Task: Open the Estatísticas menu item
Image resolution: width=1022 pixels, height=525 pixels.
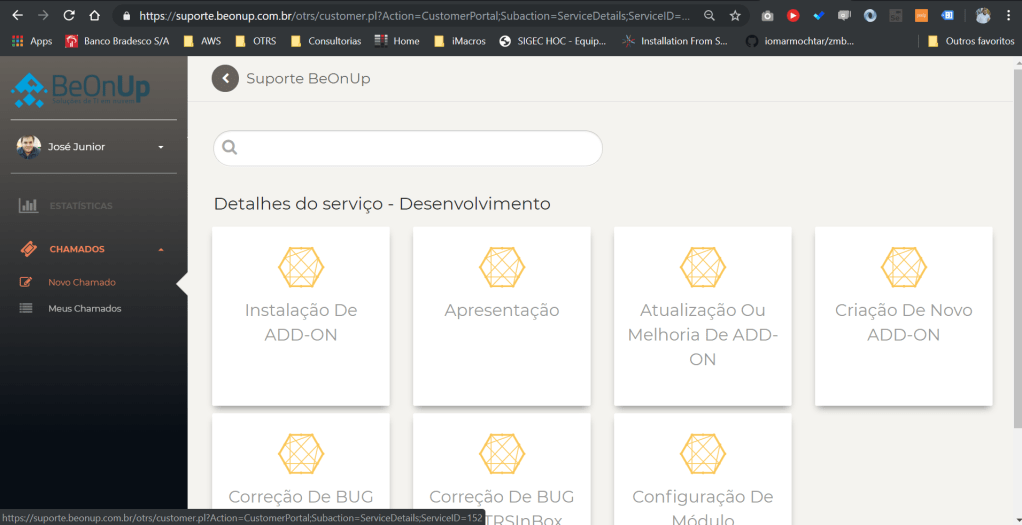Action: pyautogui.click(x=81, y=206)
